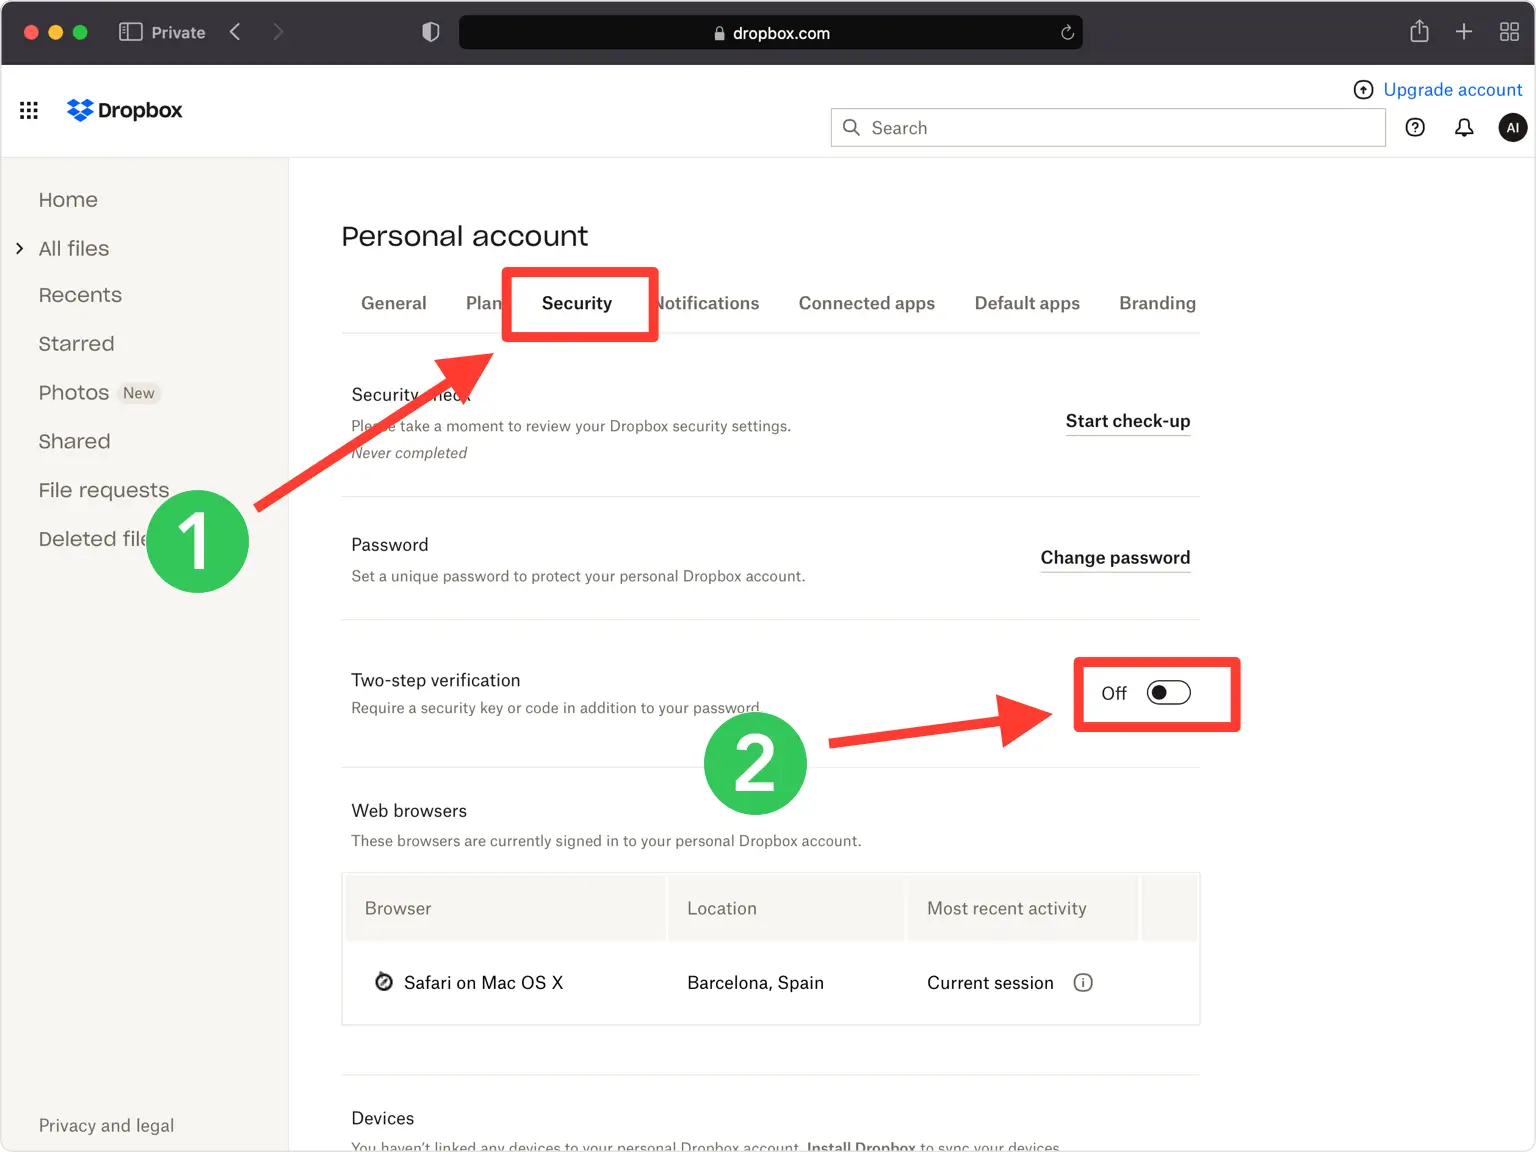
Task: Open Recents in the sidebar
Action: click(80, 295)
